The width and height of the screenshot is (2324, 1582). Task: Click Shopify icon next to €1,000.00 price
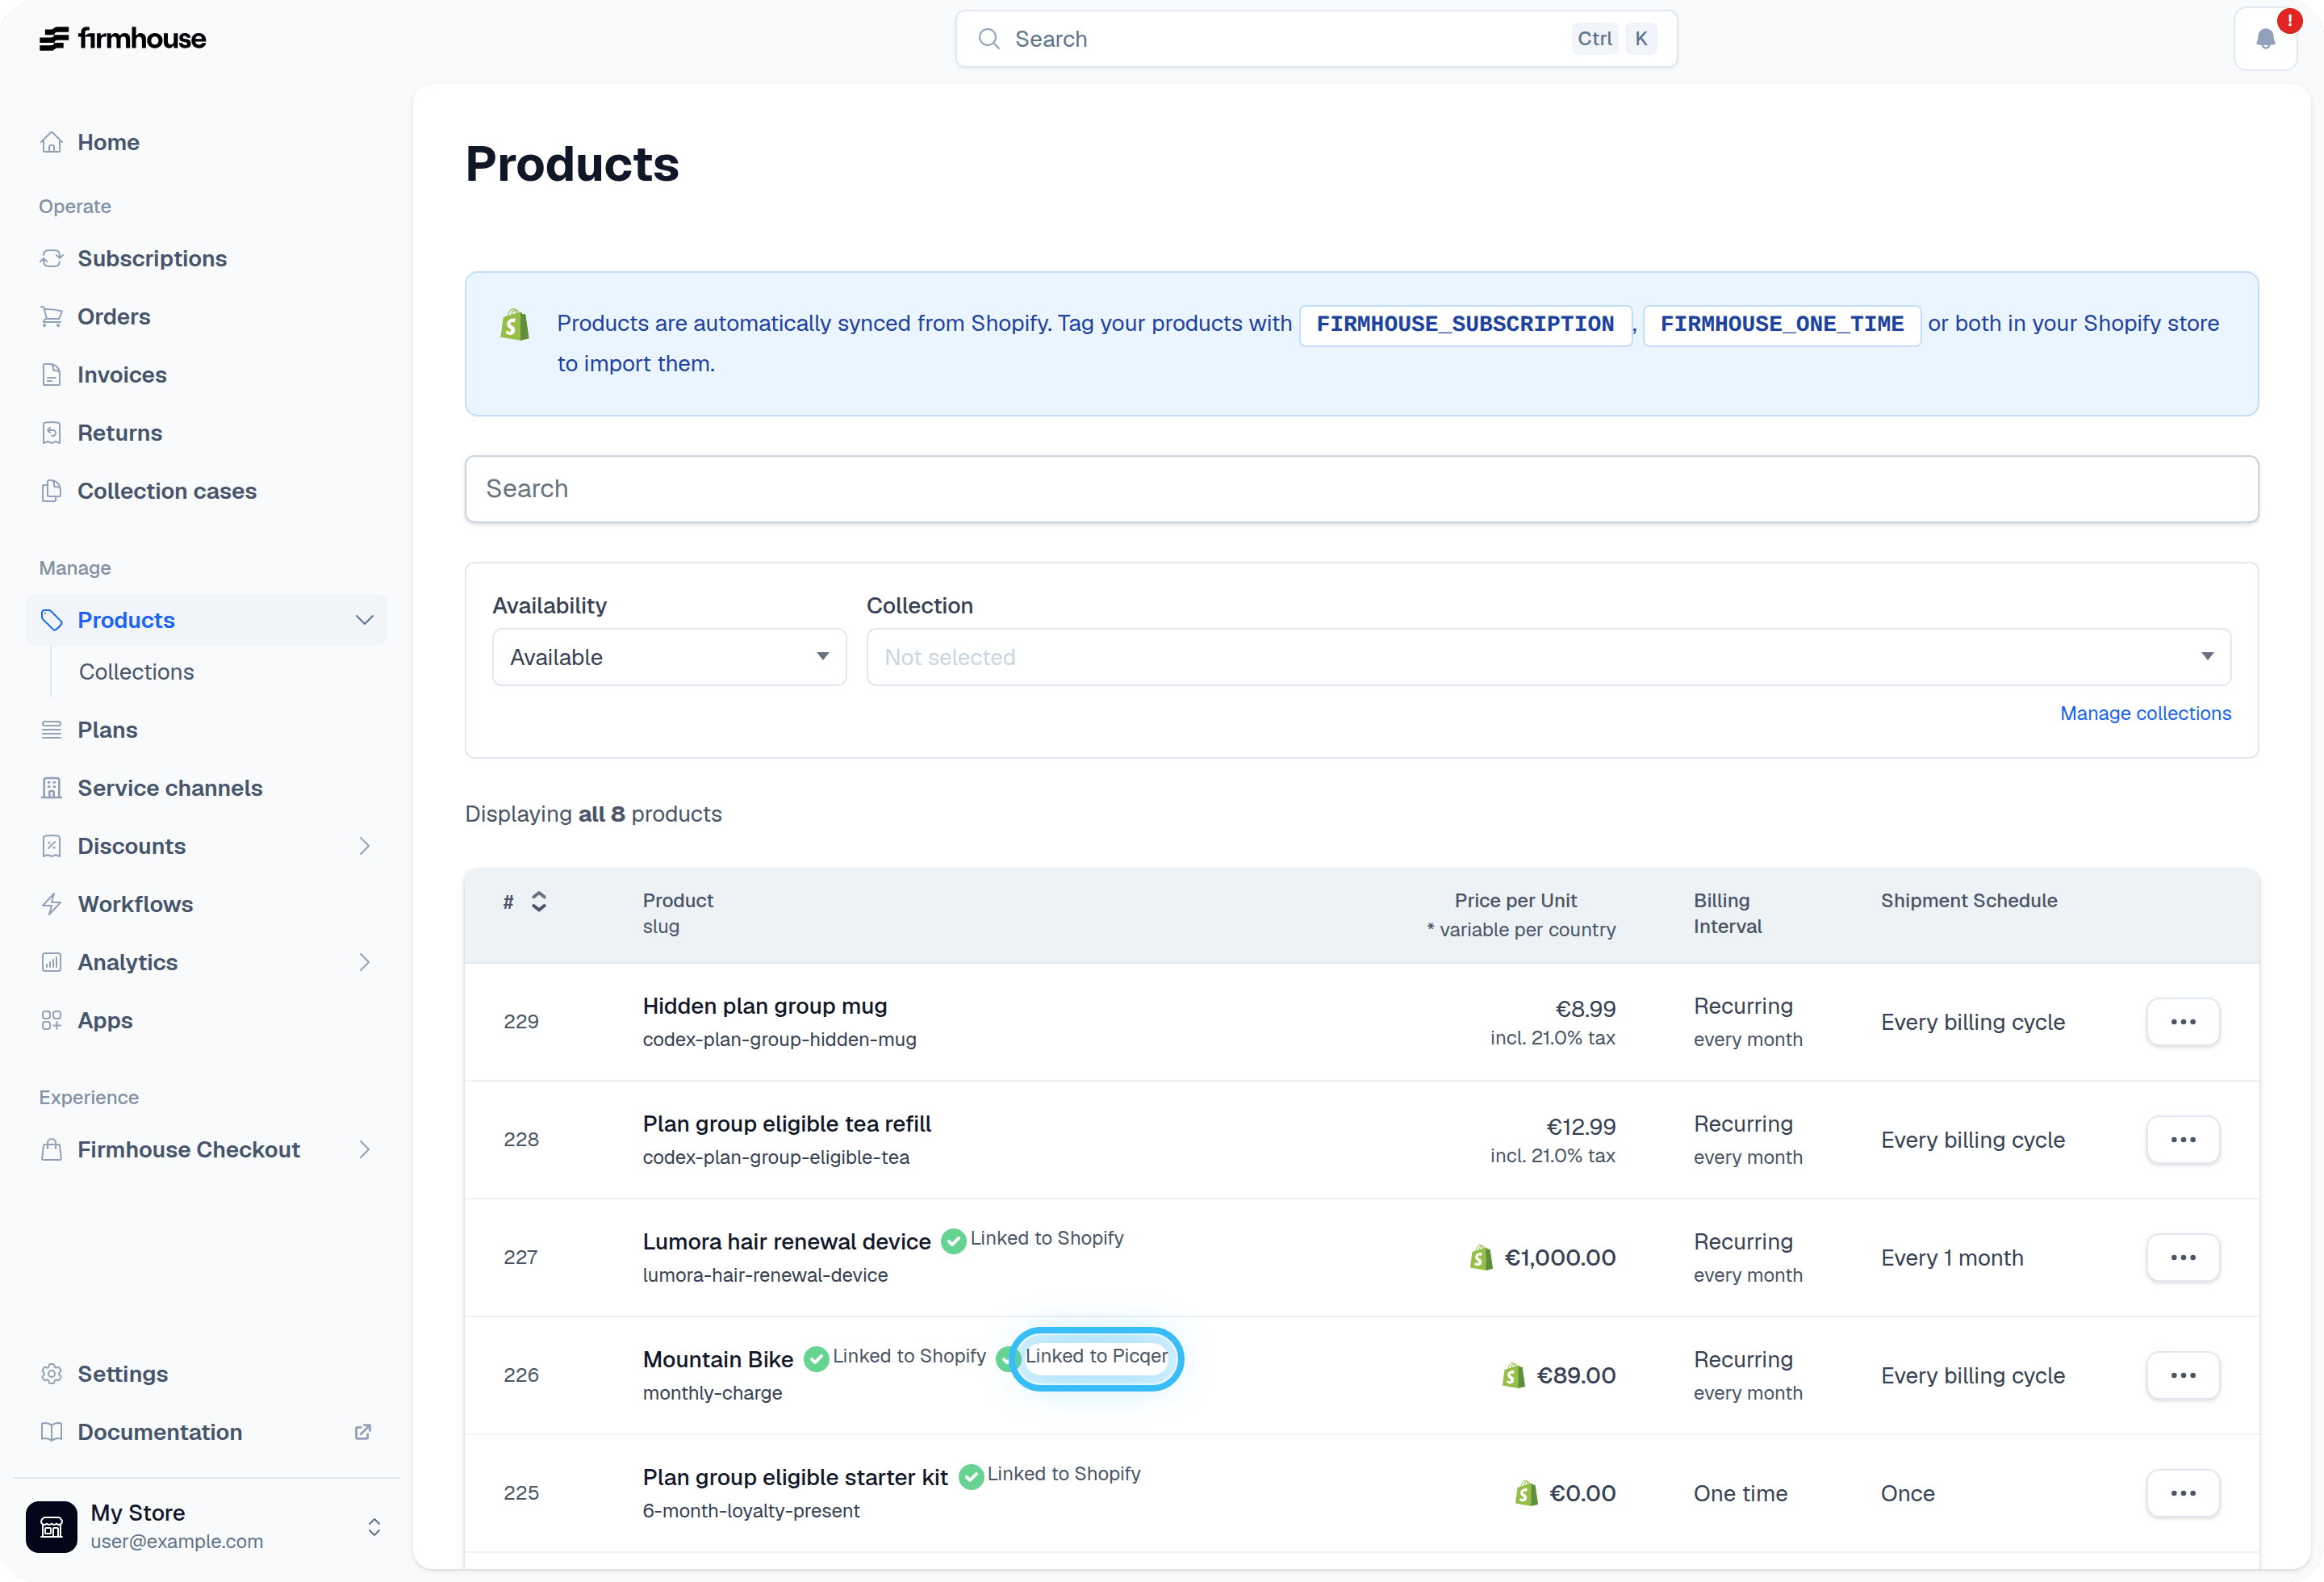coord(1481,1257)
